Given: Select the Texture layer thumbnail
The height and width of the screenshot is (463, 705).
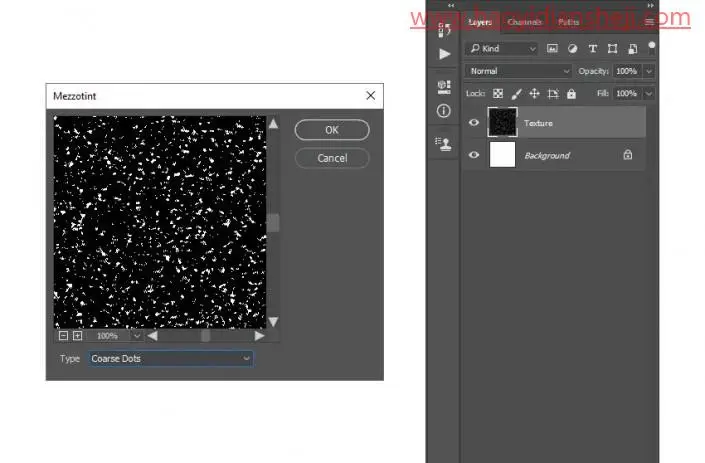Looking at the screenshot, I should click(502, 122).
